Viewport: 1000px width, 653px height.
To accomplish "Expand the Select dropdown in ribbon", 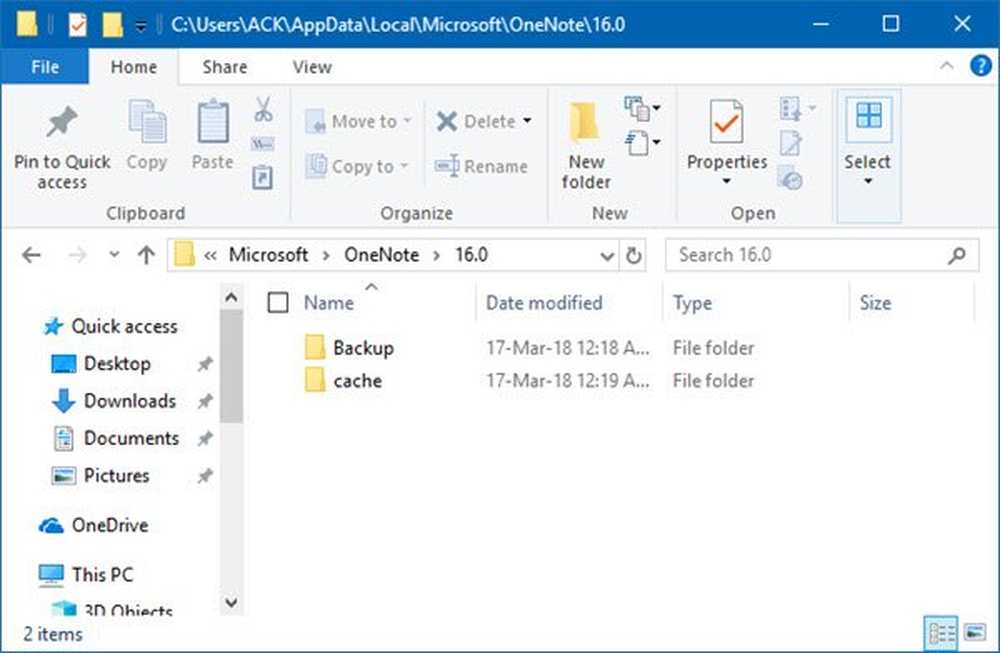I will click(x=867, y=181).
